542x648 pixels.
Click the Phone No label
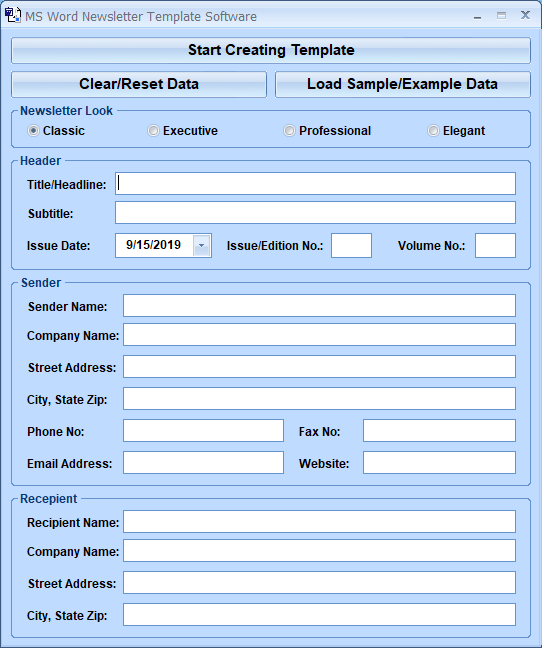55,432
